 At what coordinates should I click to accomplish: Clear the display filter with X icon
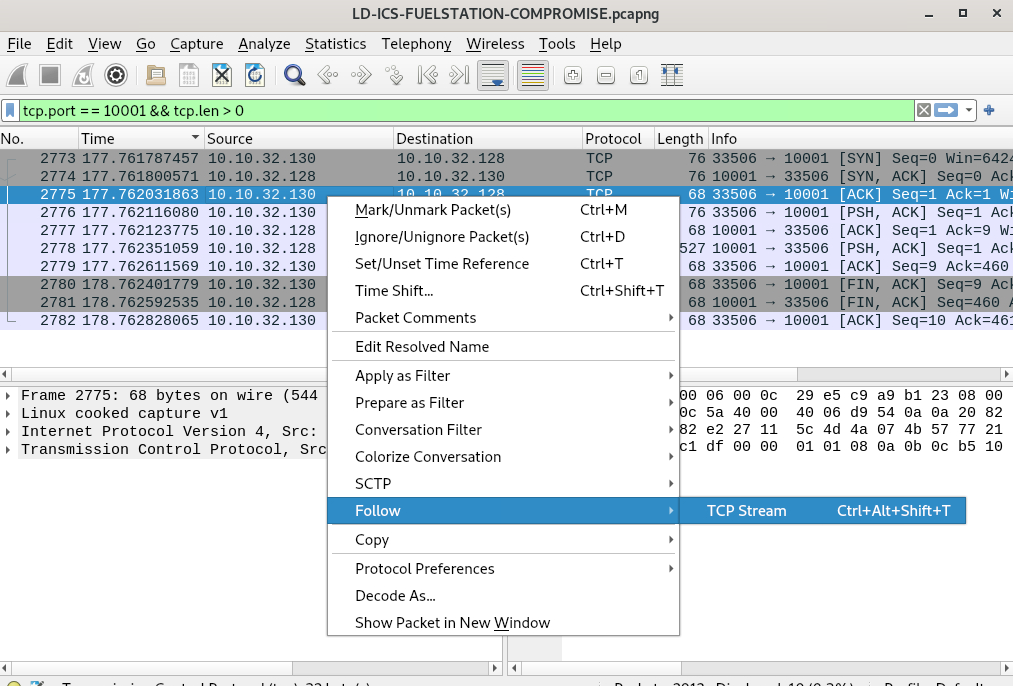click(924, 111)
